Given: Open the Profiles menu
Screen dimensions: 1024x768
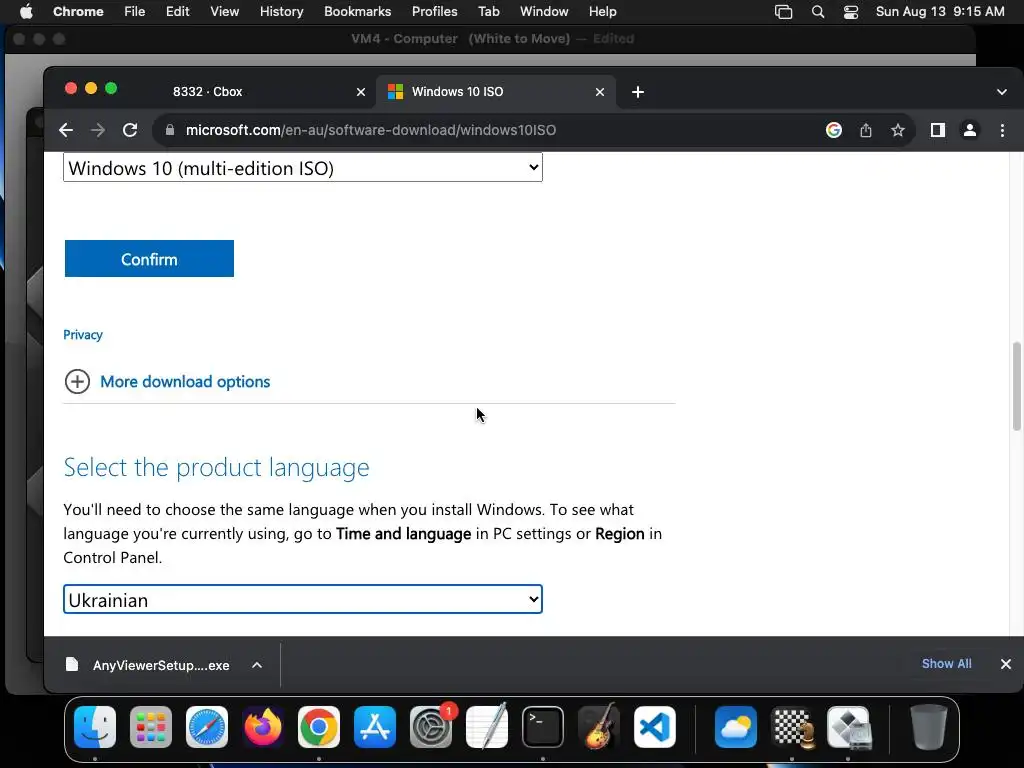Looking at the screenshot, I should (x=434, y=11).
